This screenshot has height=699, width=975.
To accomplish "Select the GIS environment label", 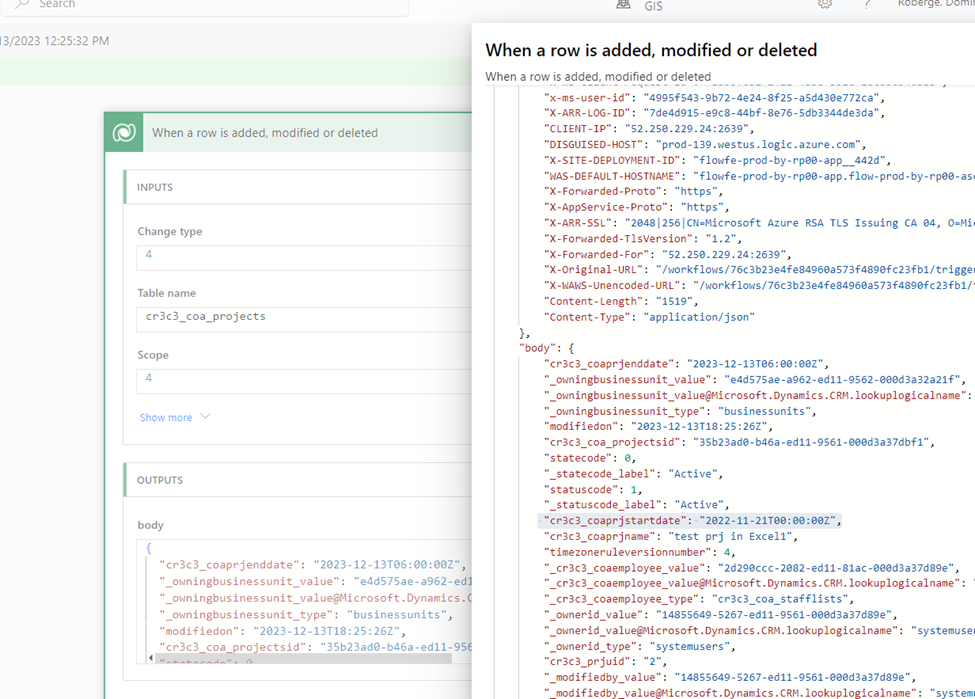I will point(654,6).
